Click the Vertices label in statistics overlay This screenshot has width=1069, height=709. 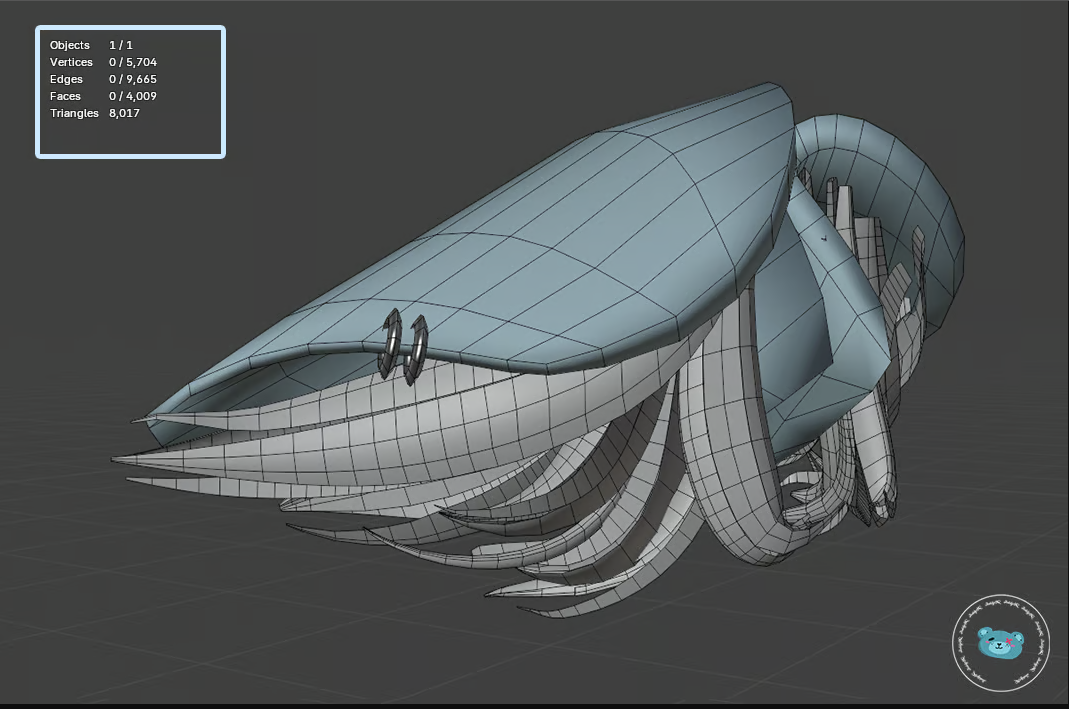pos(71,62)
